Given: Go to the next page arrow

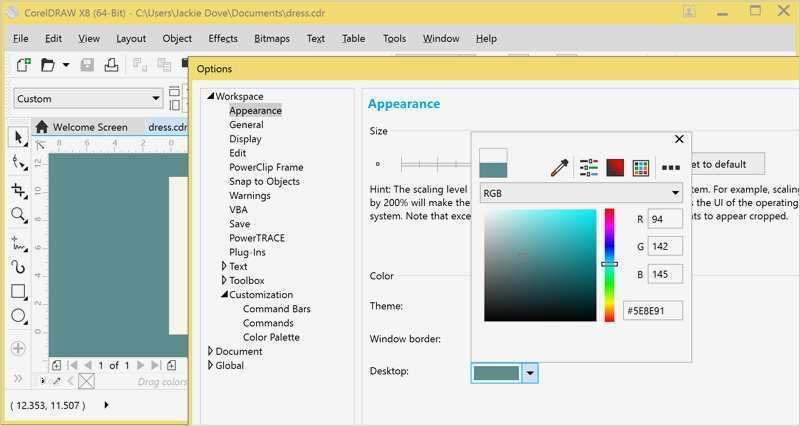Looking at the screenshot, I should (141, 365).
